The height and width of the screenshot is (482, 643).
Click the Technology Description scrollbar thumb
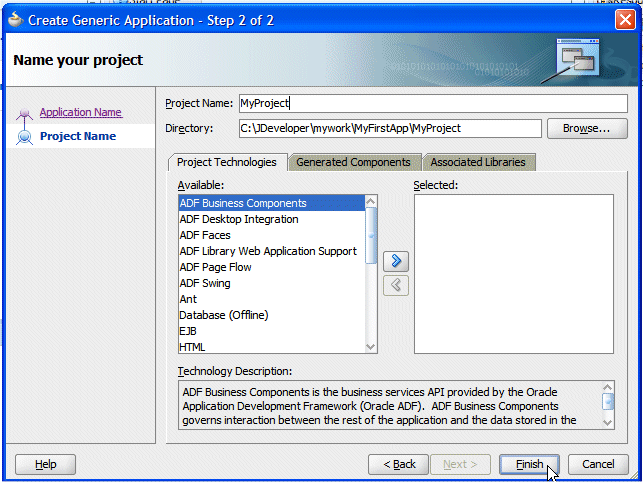[x=608, y=401]
